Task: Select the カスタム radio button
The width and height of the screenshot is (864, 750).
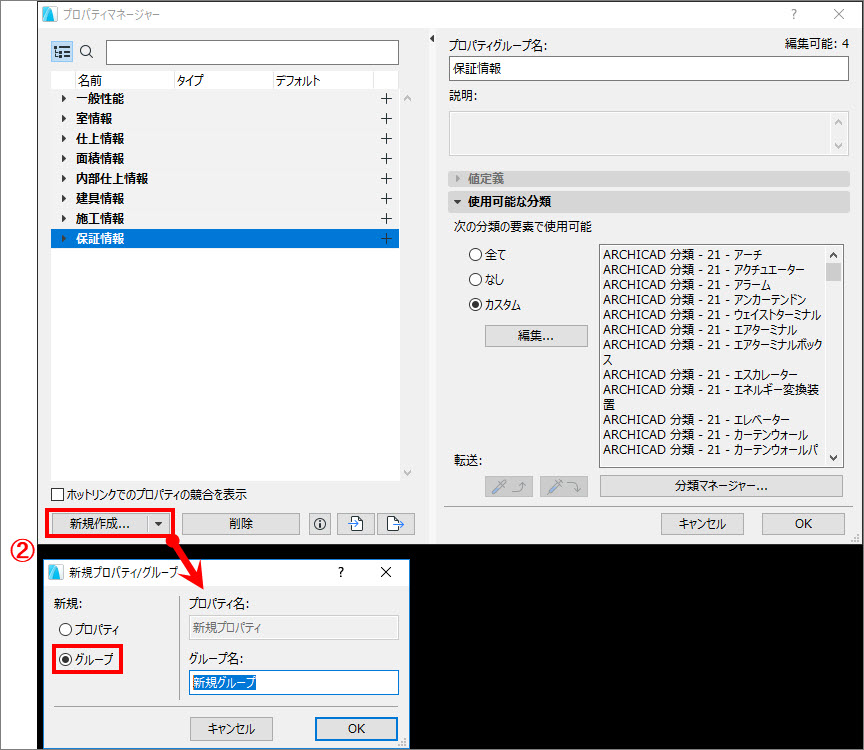Action: pyautogui.click(x=475, y=304)
